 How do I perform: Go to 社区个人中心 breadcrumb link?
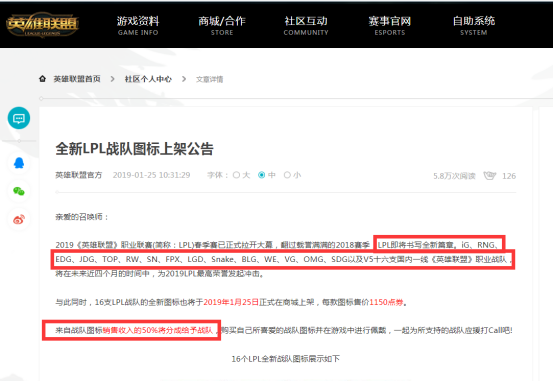click(x=148, y=79)
